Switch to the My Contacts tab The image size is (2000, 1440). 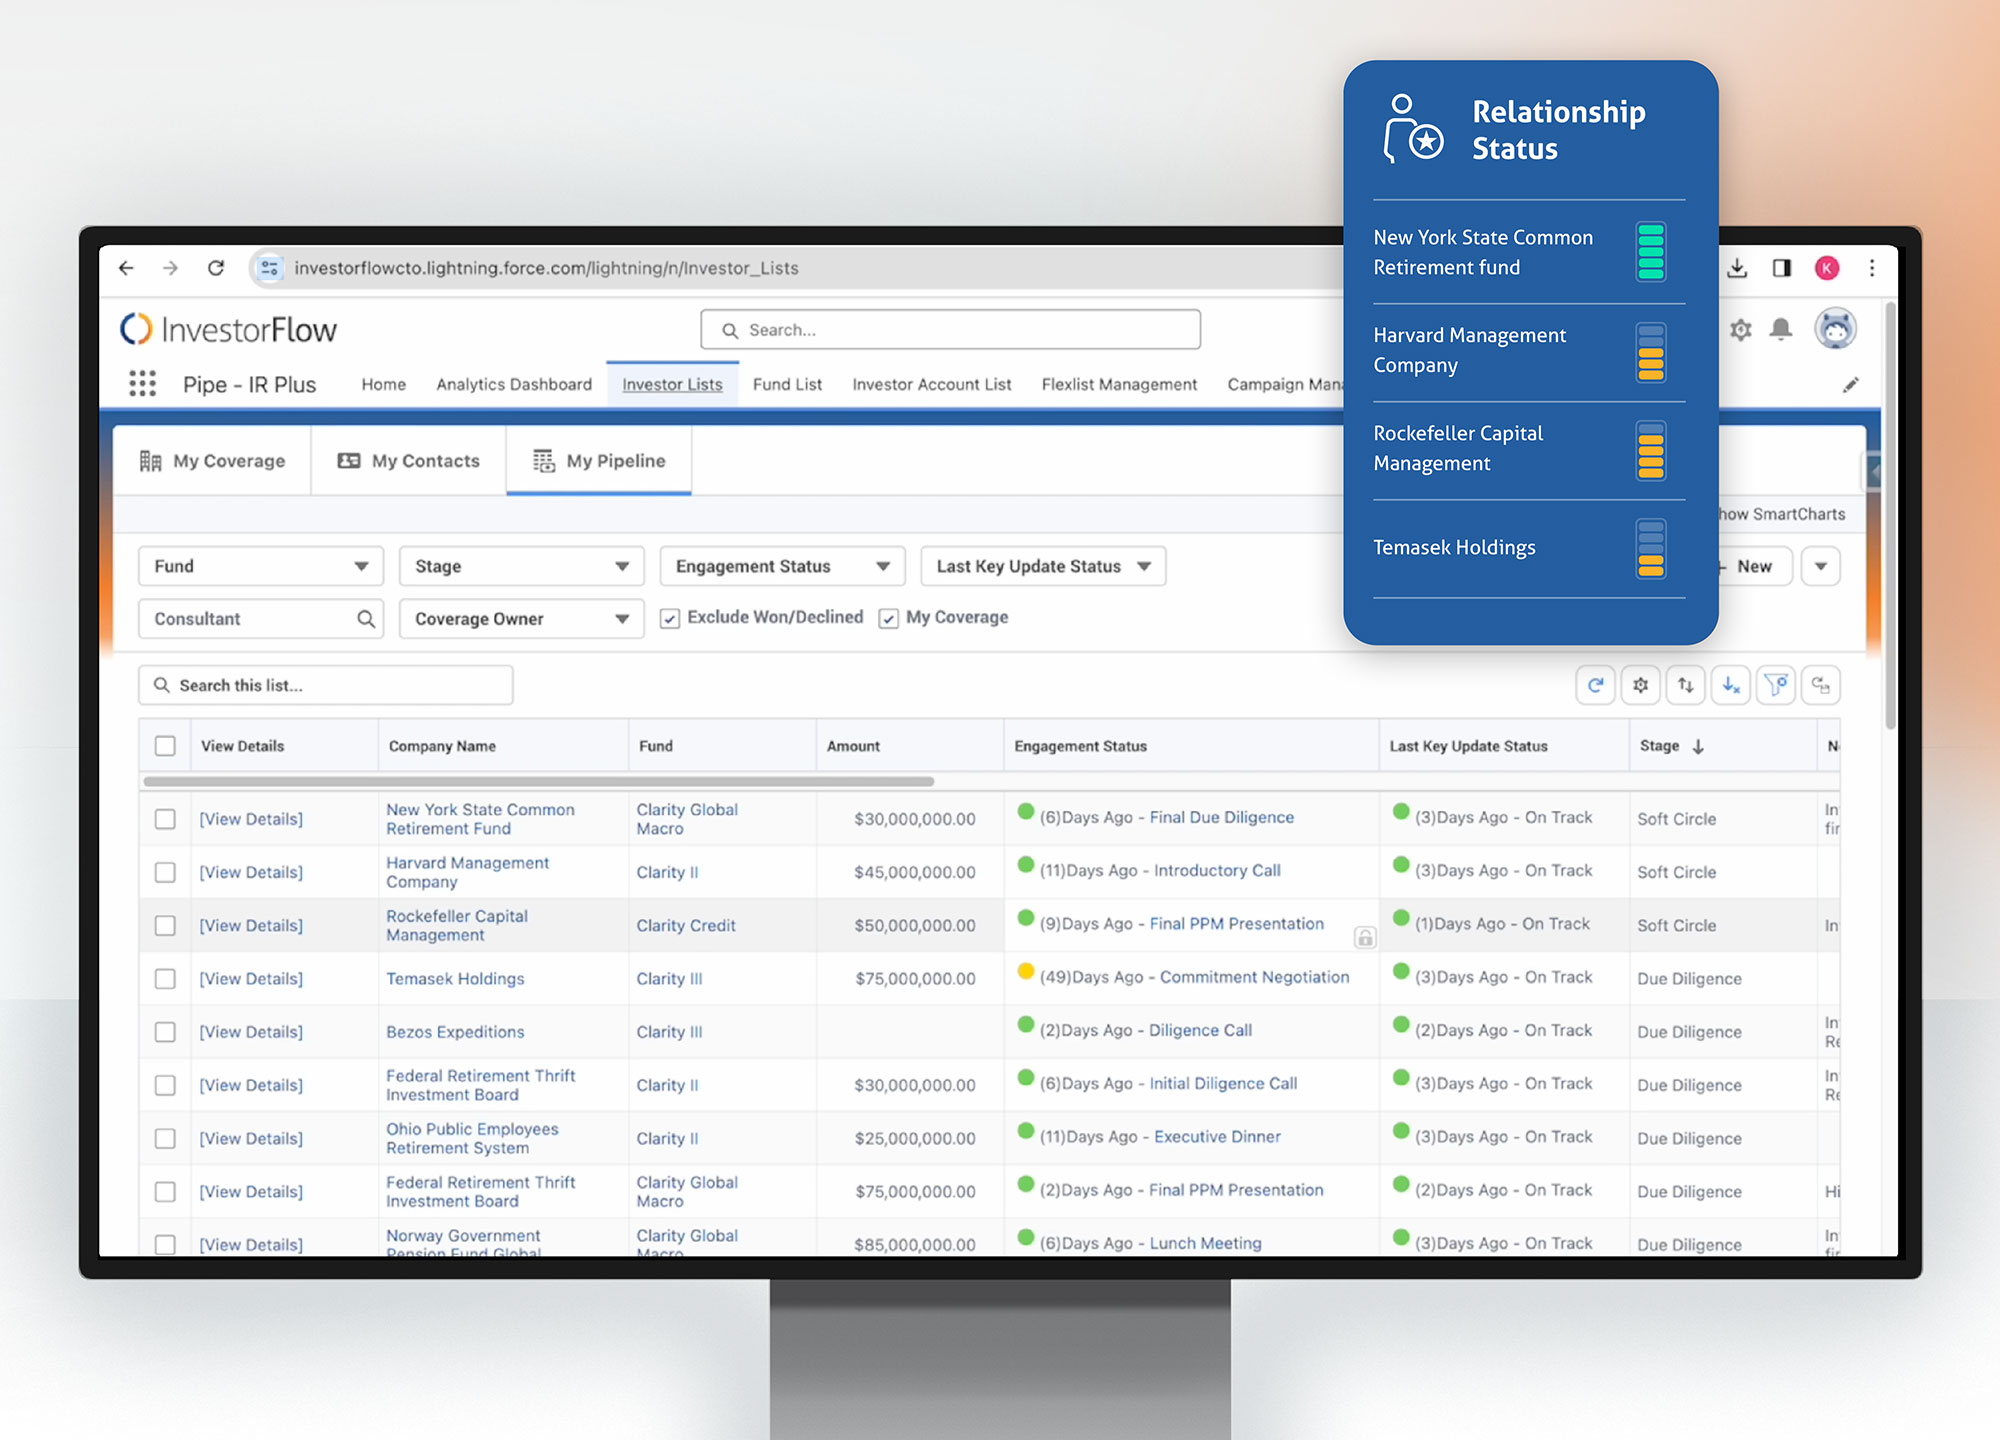[x=408, y=461]
